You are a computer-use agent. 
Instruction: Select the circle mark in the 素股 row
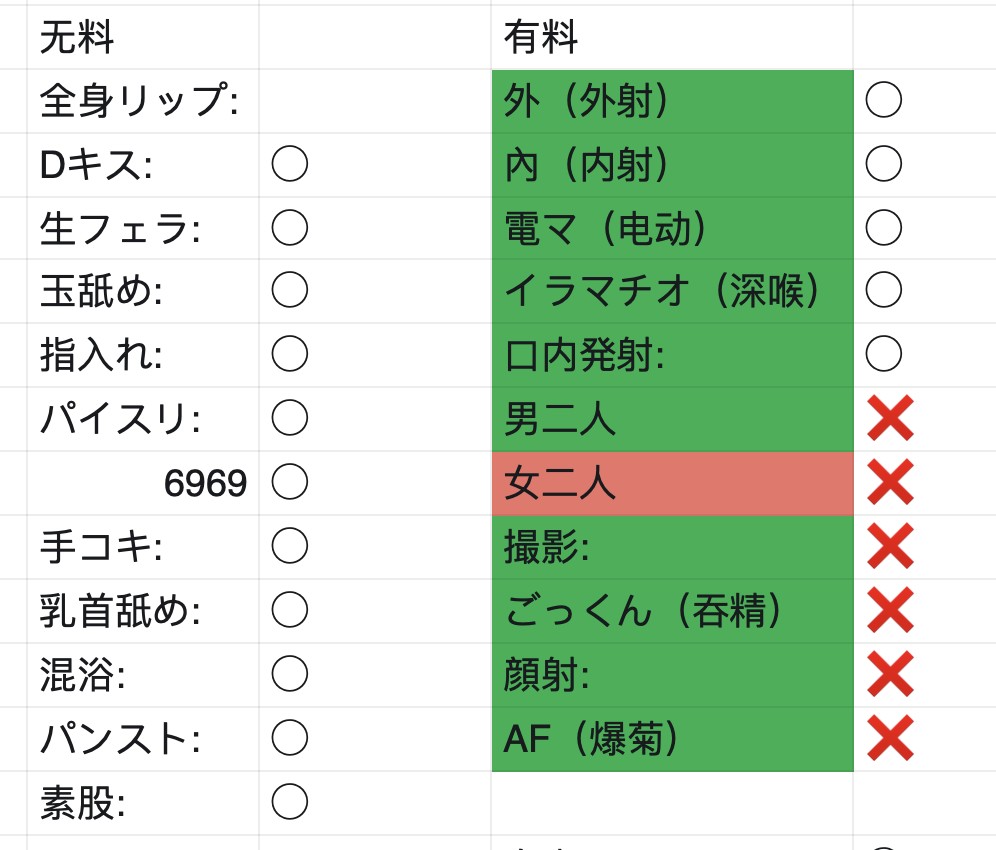coord(290,802)
